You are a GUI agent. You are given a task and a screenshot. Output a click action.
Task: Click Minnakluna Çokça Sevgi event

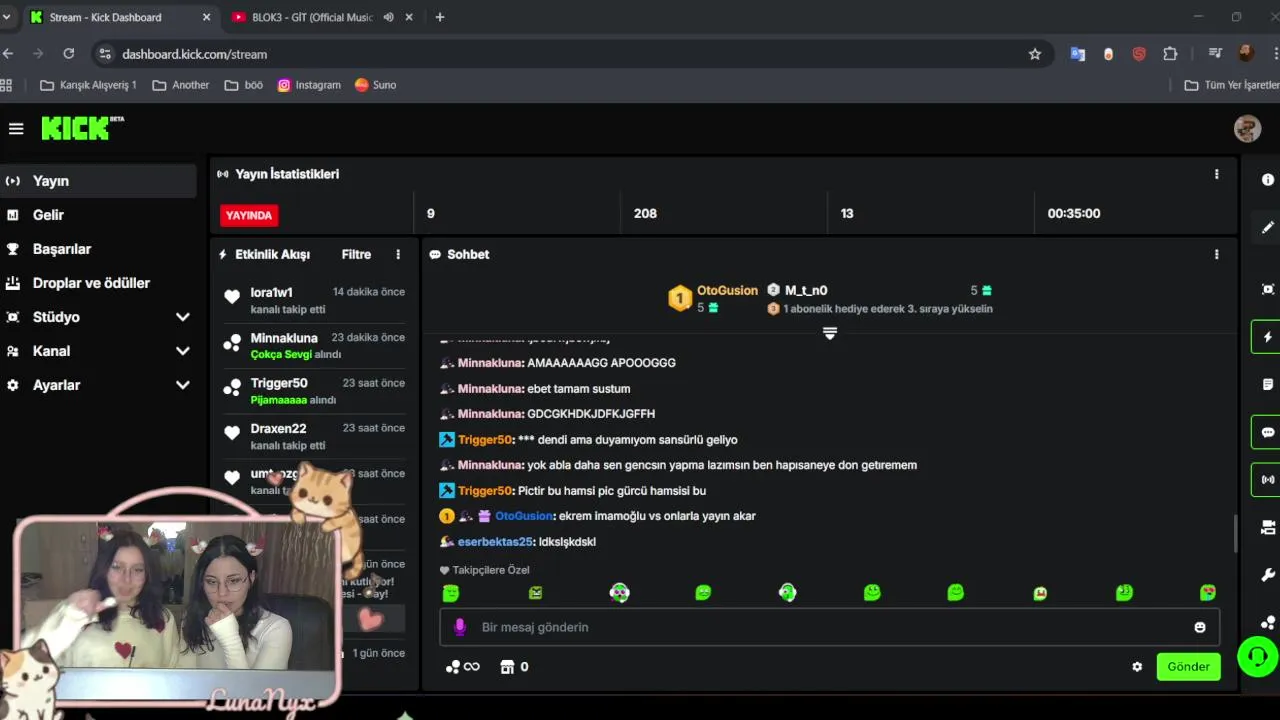pos(314,345)
